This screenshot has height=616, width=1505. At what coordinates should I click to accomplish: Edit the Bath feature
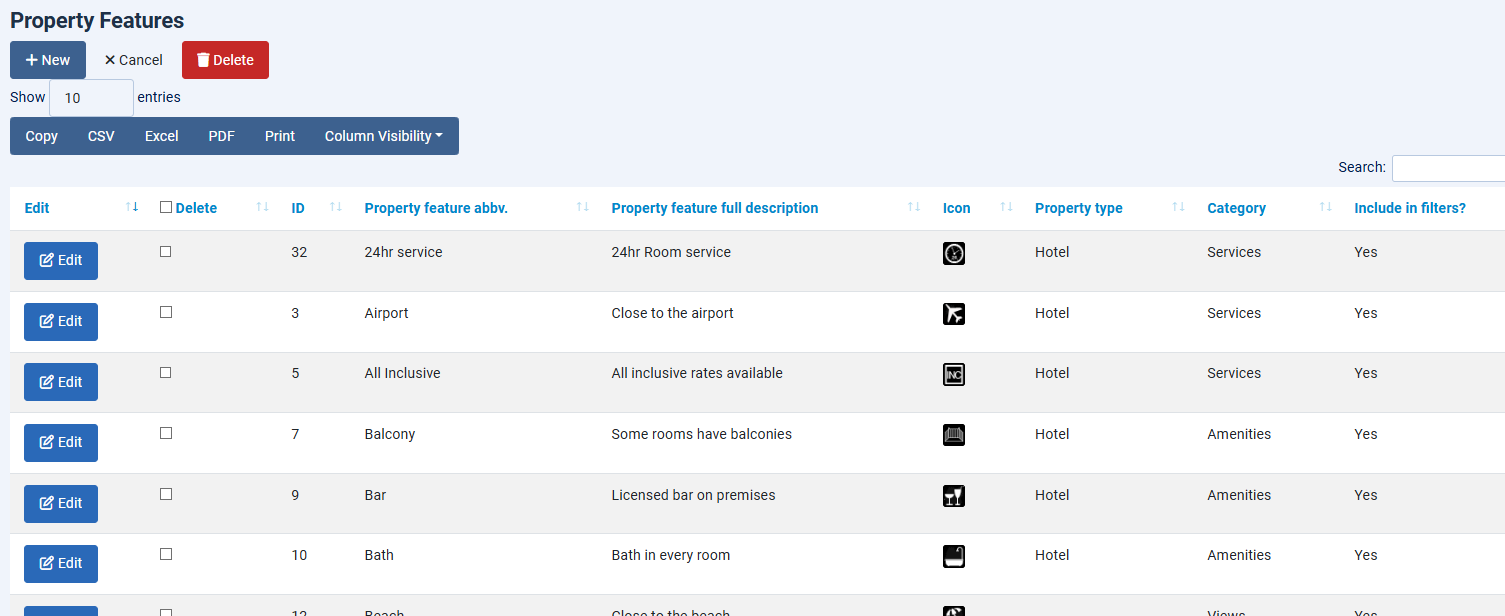[61, 564]
